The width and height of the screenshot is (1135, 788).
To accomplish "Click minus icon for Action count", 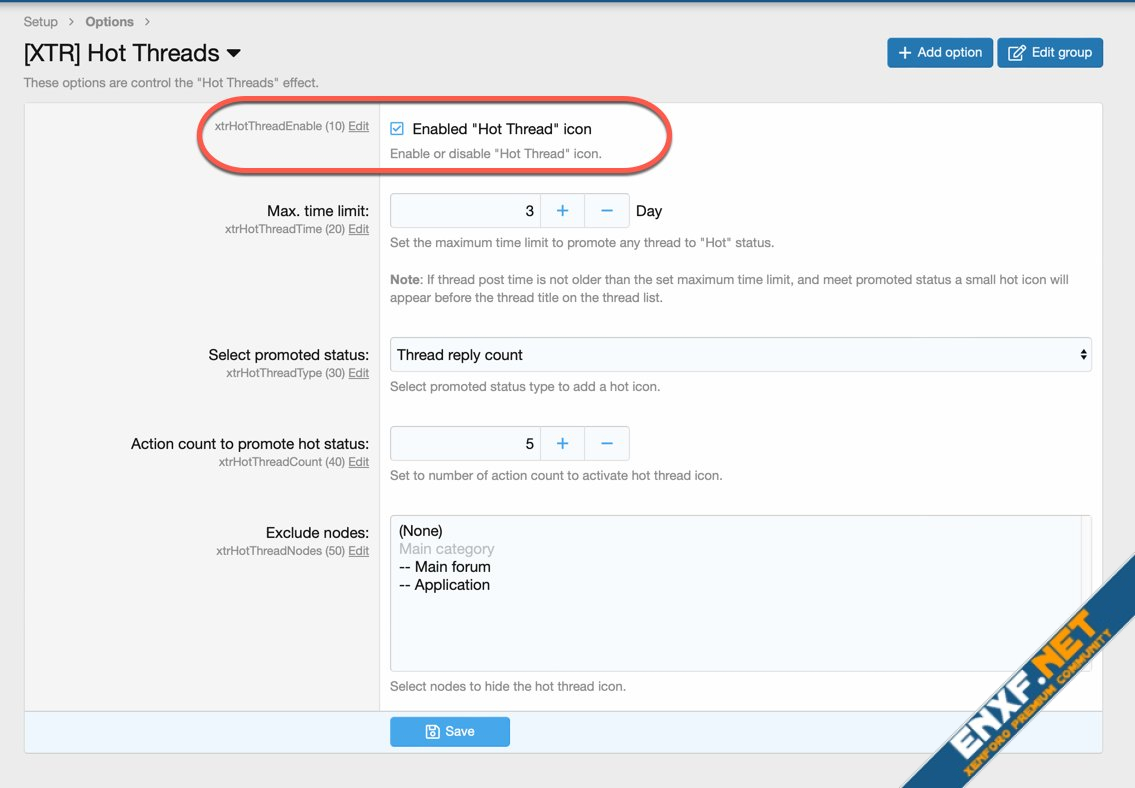I will click(x=606, y=443).
